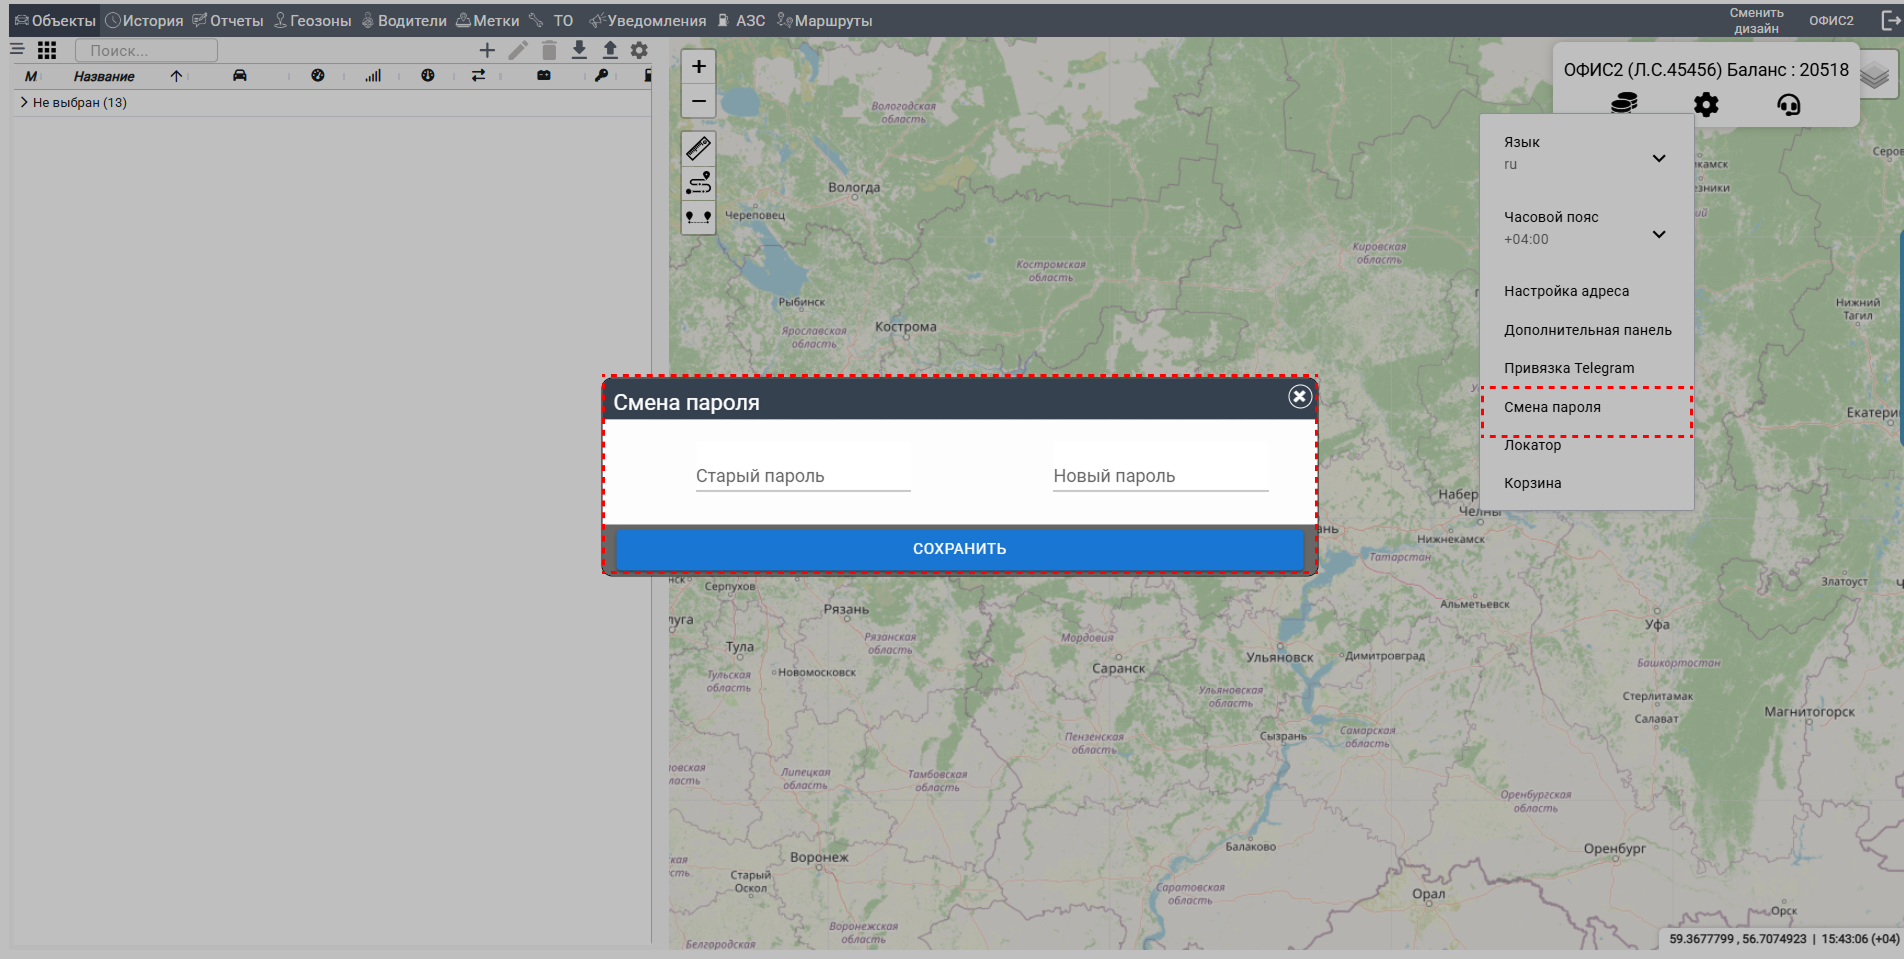Open the balance coins icon
This screenshot has height=959, width=1904.
point(1624,104)
